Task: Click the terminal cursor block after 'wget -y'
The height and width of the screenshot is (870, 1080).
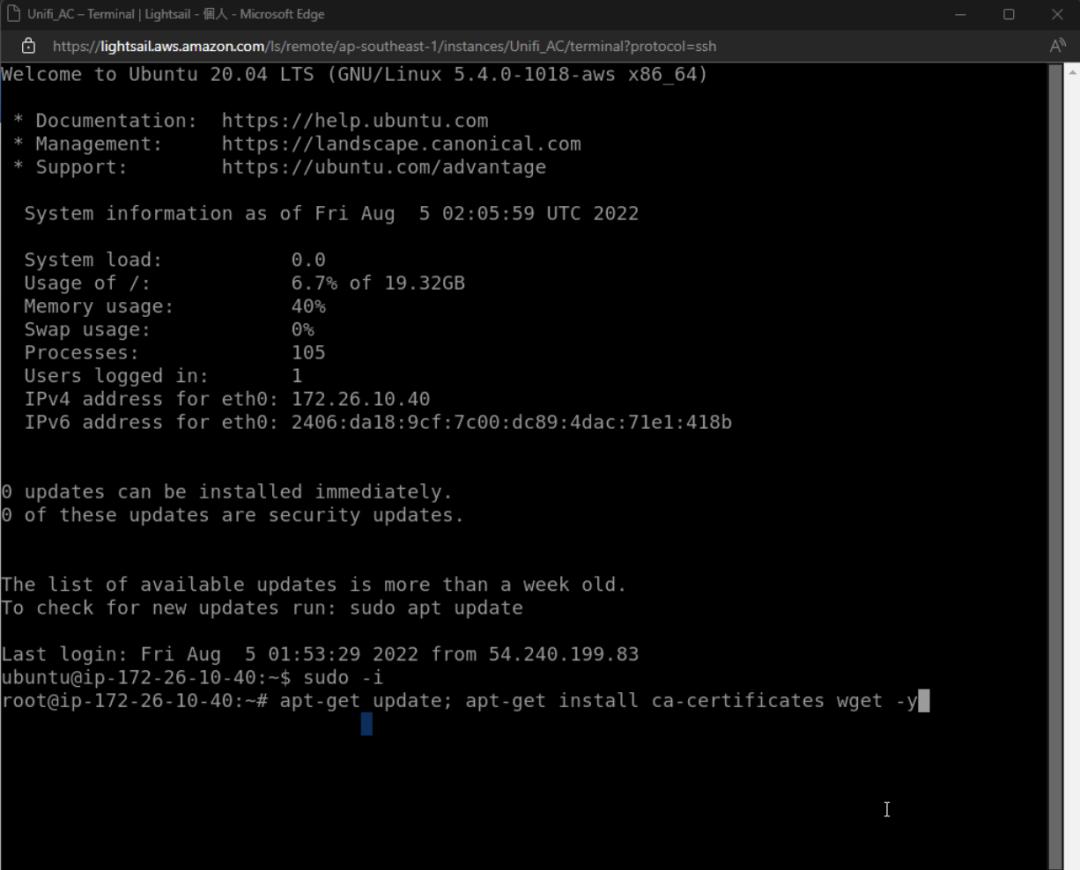Action: [924, 701]
